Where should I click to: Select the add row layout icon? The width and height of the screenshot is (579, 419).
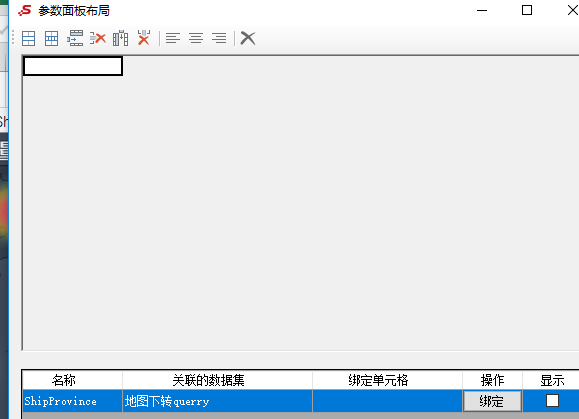[x=75, y=38]
